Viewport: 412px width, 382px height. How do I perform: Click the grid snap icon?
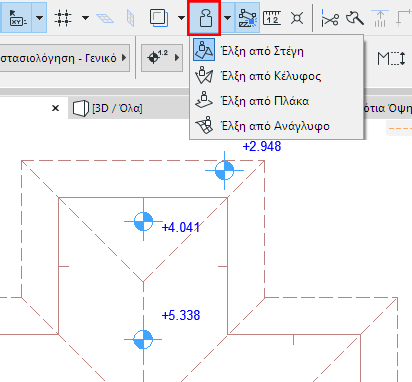pos(63,18)
